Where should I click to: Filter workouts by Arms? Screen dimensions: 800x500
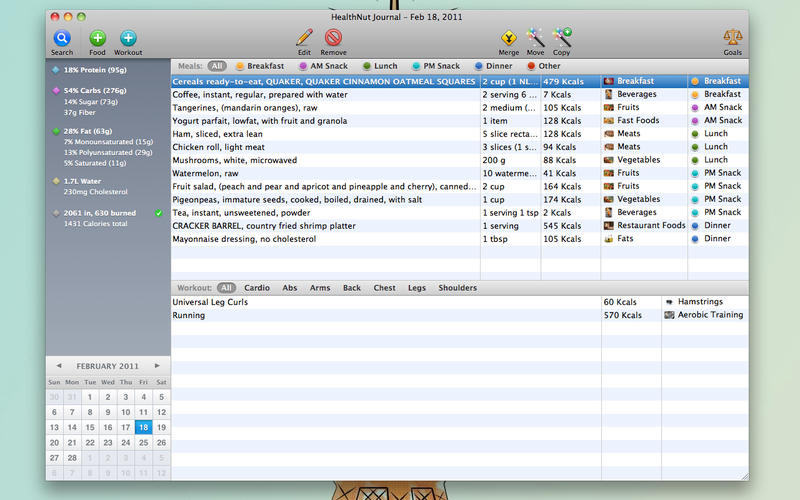320,288
